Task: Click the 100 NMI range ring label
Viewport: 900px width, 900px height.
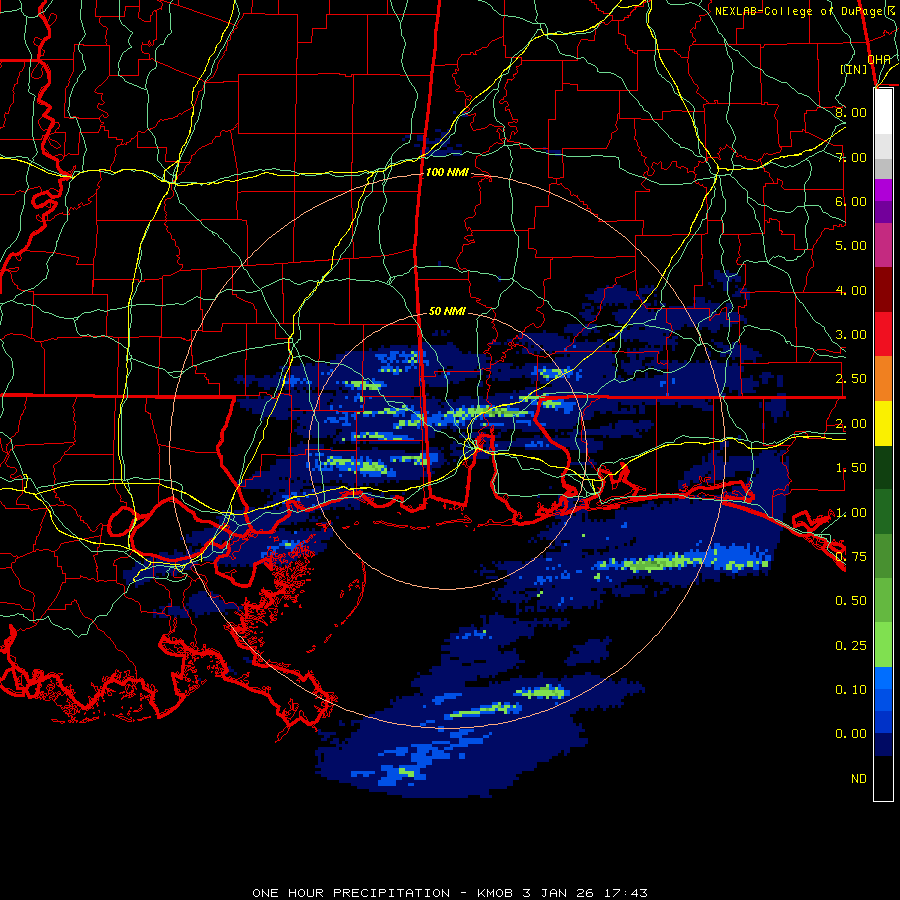Action: [x=447, y=172]
